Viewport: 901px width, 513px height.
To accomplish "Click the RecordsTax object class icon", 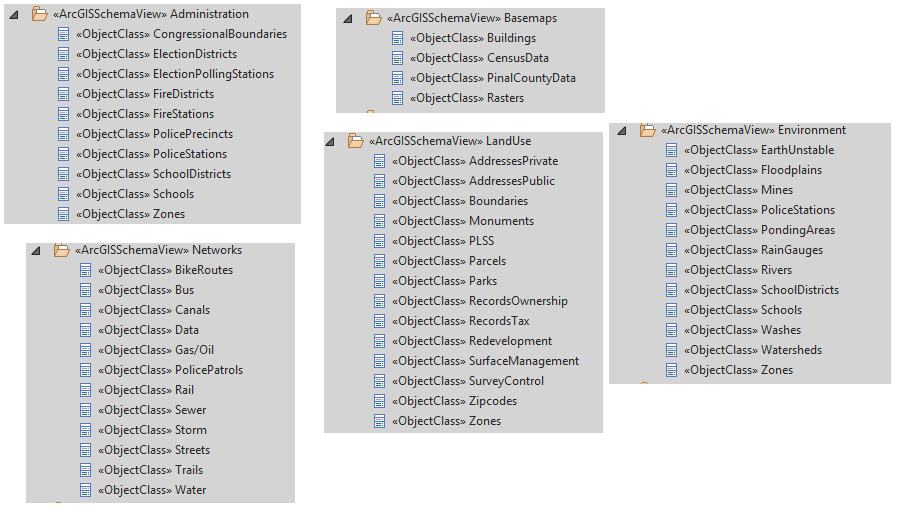I will (x=380, y=321).
